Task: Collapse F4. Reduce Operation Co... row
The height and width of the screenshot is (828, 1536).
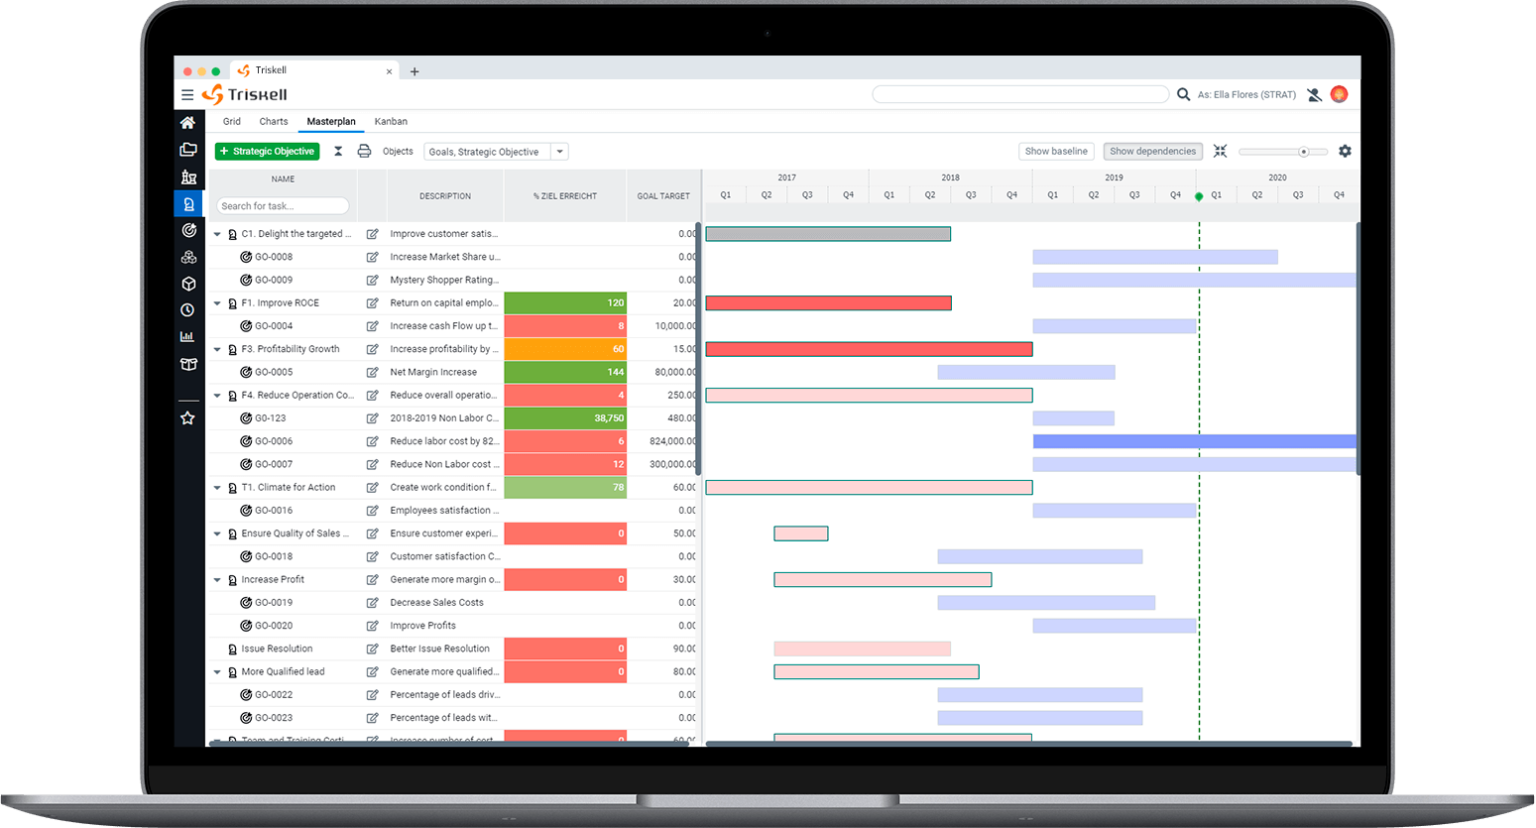Action: 217,395
